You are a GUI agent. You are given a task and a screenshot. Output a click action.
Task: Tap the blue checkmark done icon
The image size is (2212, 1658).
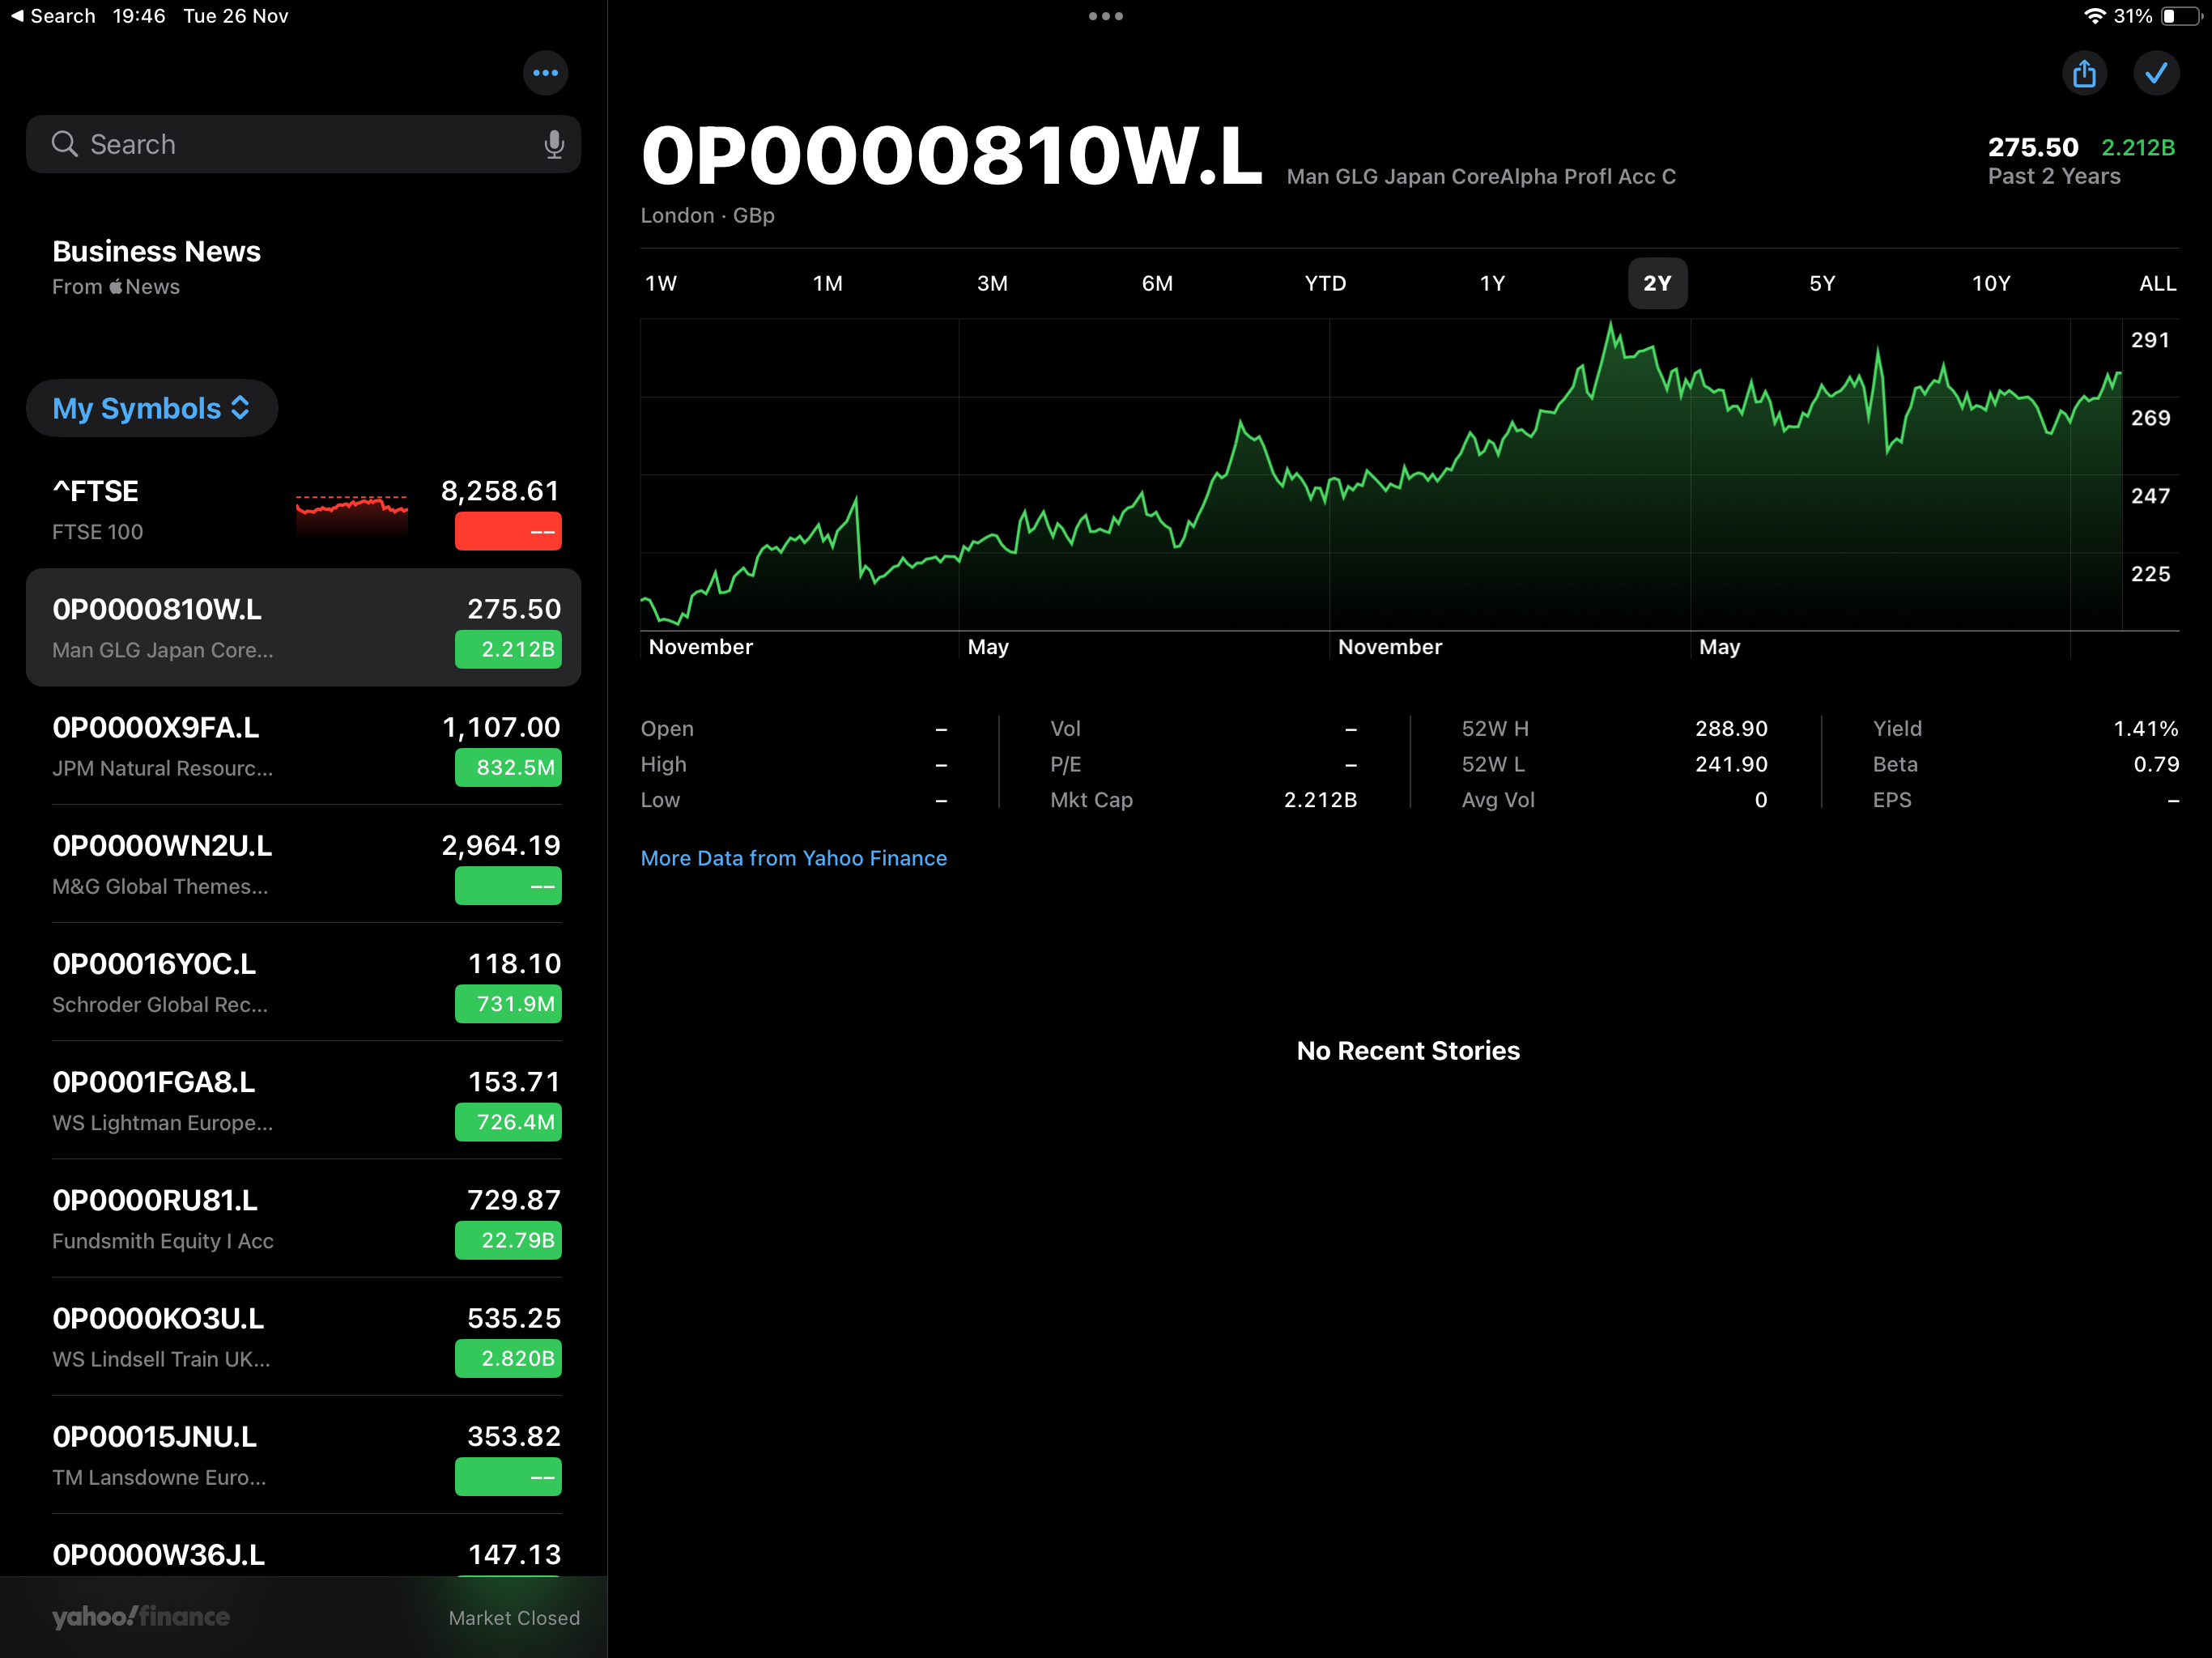coord(2156,73)
